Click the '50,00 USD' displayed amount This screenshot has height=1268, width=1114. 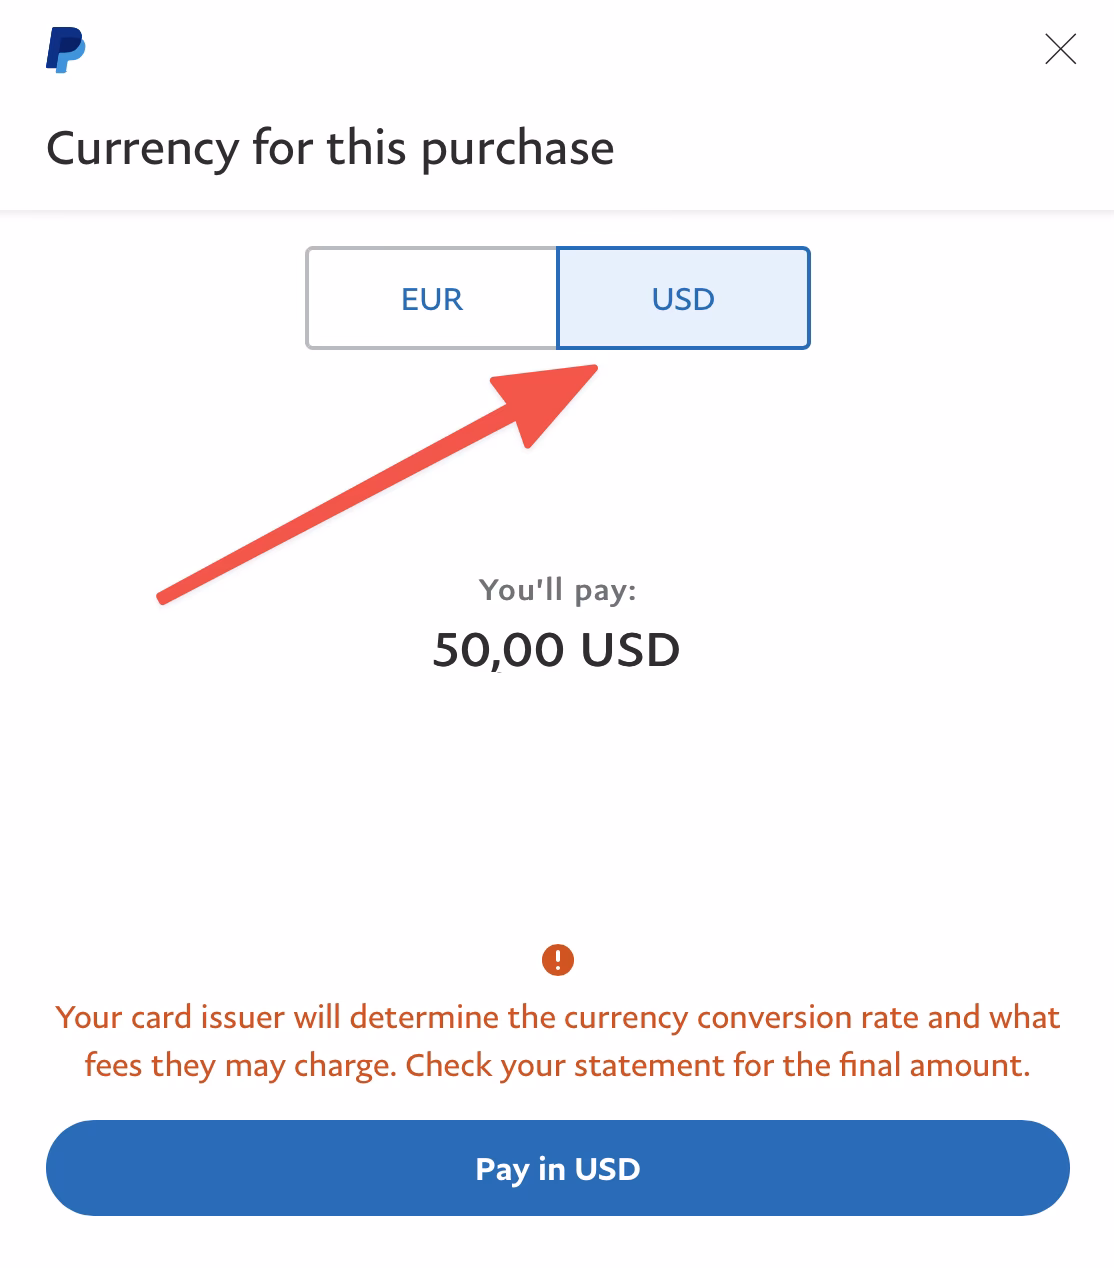coord(557,650)
